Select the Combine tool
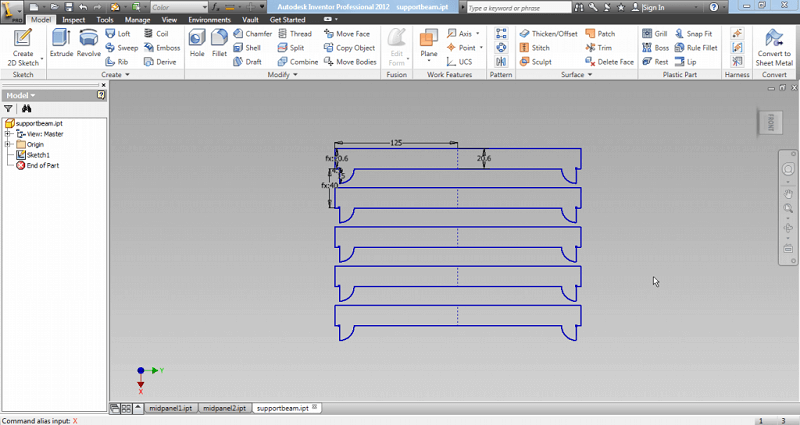 (x=298, y=62)
